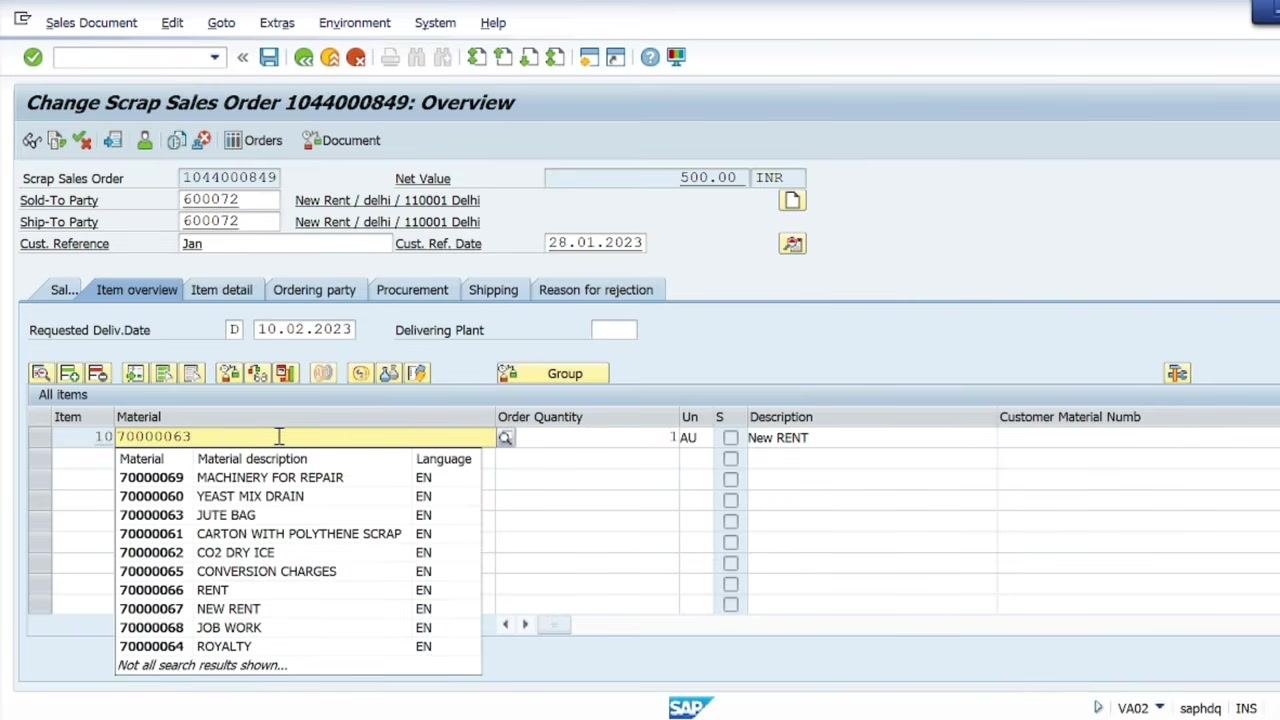Click the partner icon beside Cust. Ref. Date
The image size is (1280, 720).
[x=792, y=244]
